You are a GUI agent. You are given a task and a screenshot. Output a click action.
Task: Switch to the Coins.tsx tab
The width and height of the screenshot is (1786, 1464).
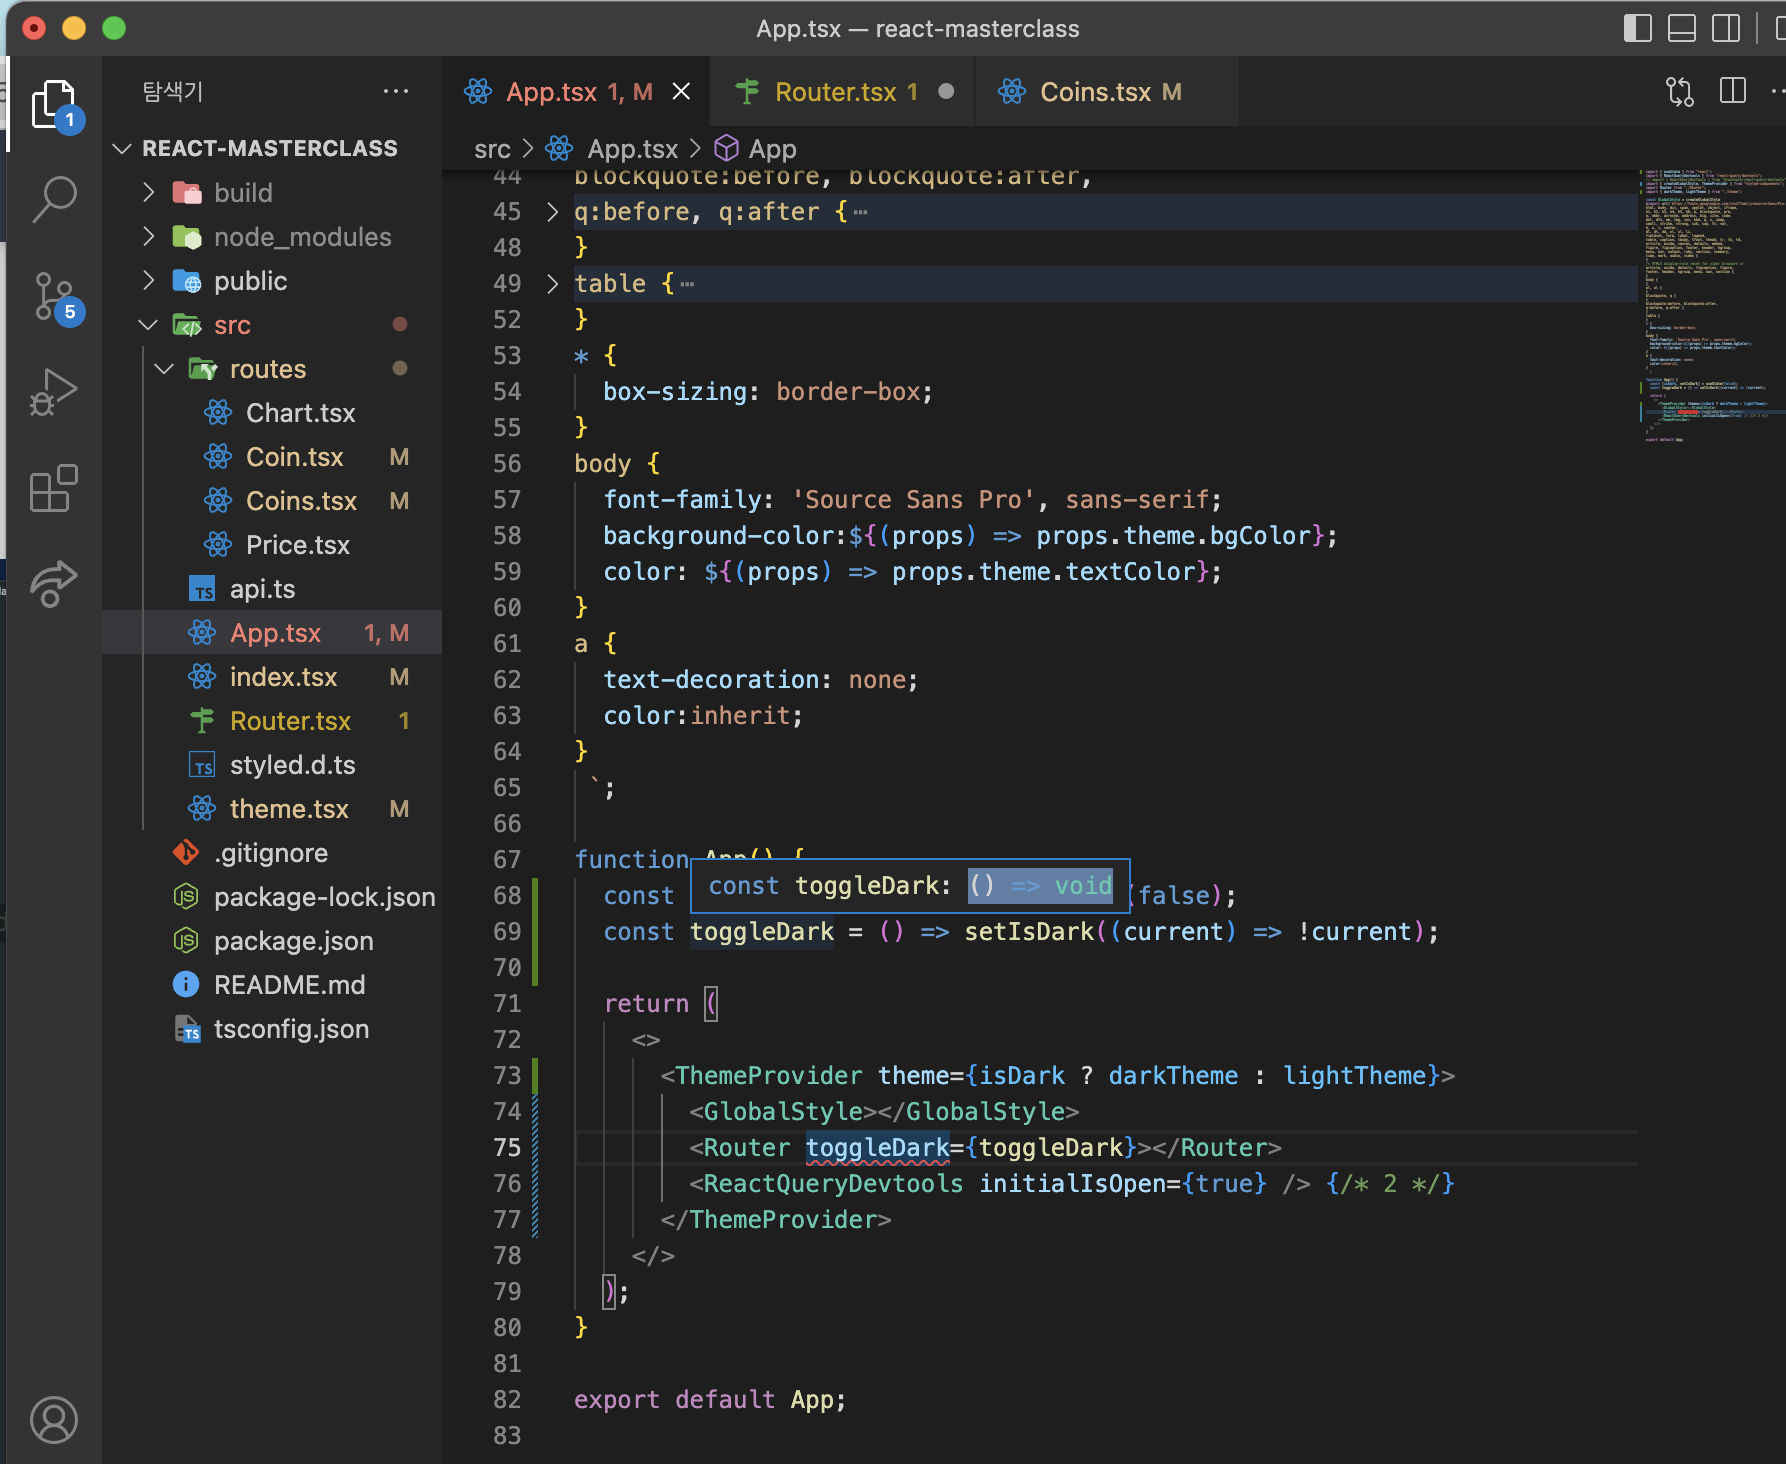coord(1095,92)
